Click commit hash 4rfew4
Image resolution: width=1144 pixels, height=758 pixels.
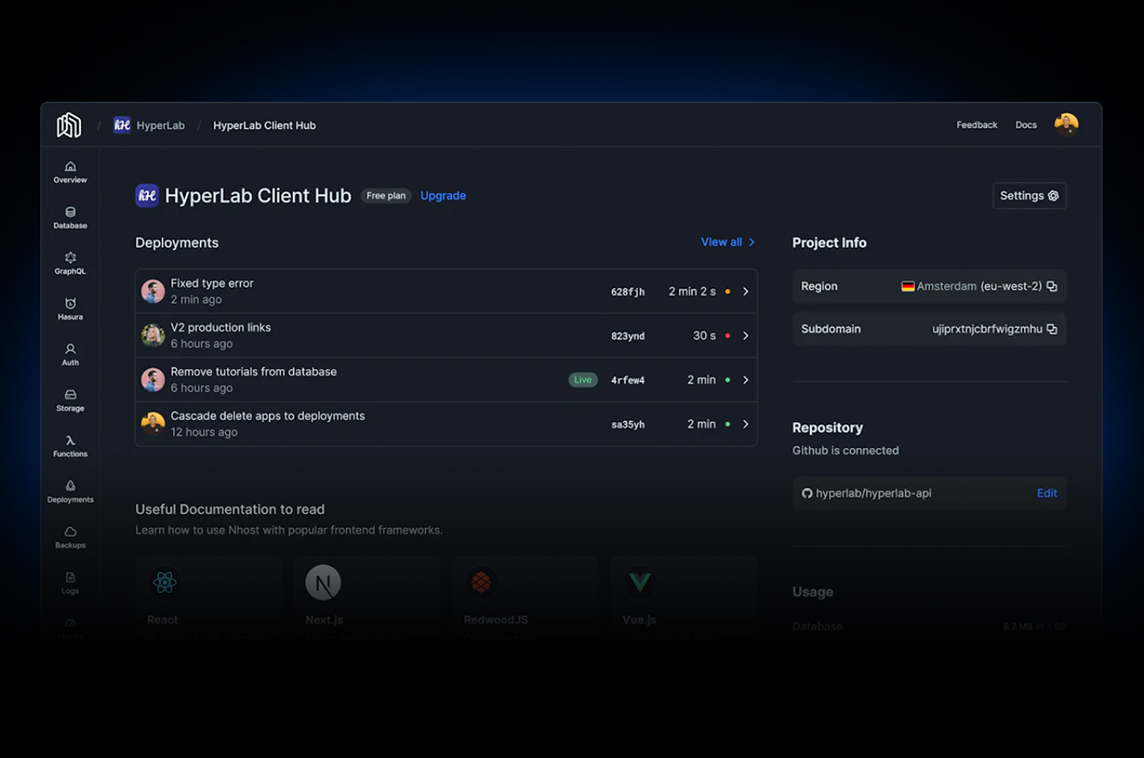point(627,380)
